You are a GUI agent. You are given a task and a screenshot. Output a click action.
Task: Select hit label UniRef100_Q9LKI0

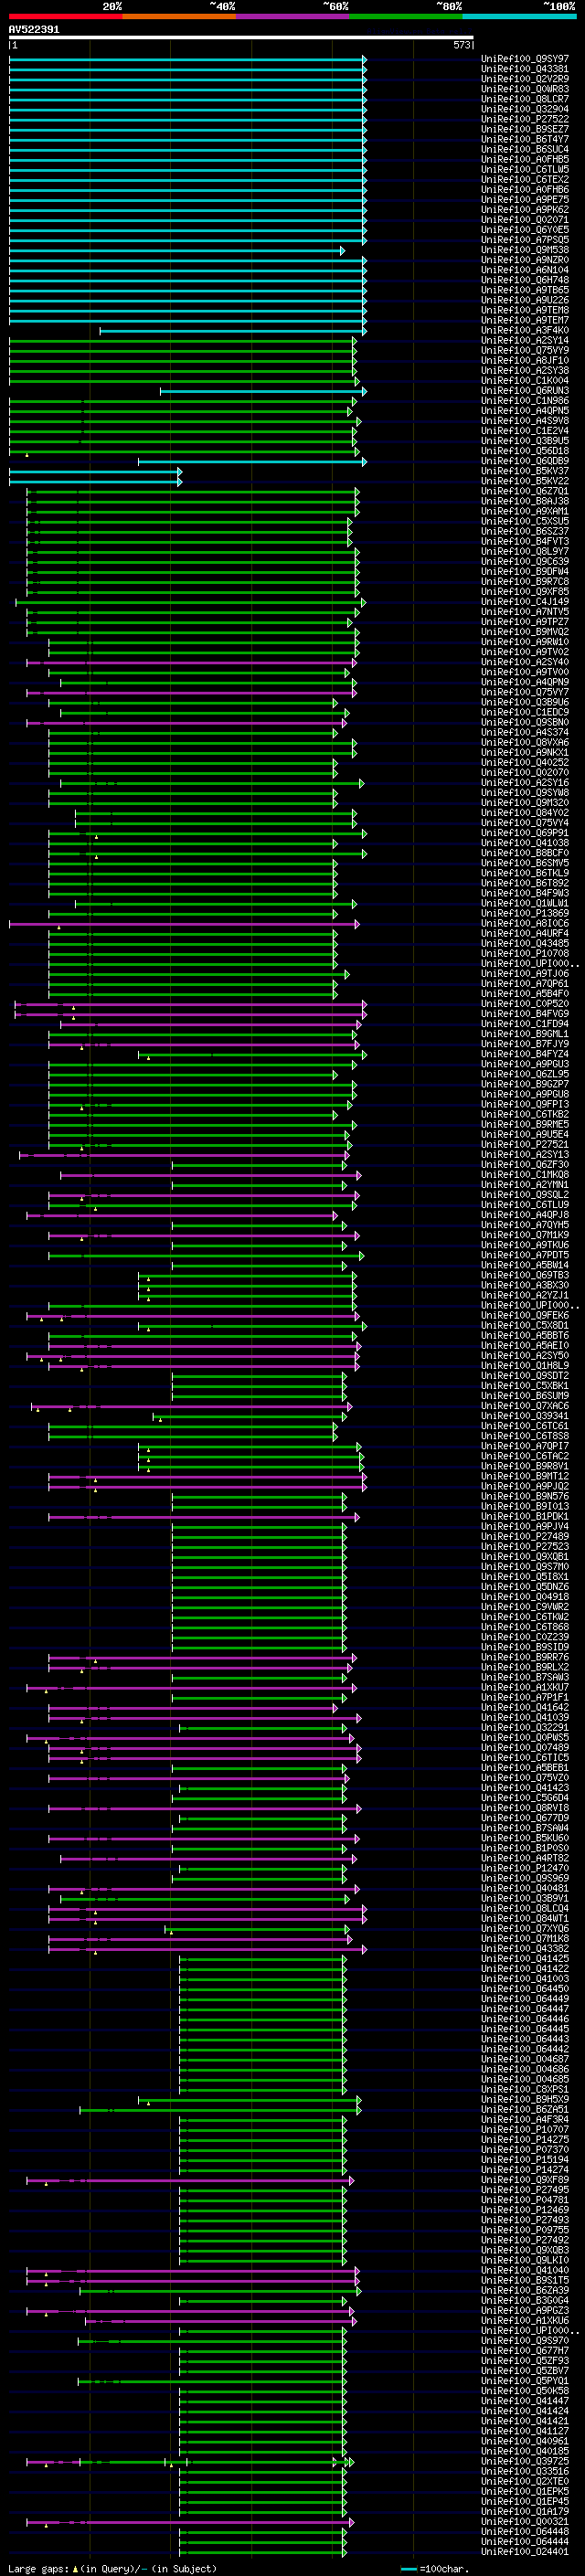tap(525, 2260)
